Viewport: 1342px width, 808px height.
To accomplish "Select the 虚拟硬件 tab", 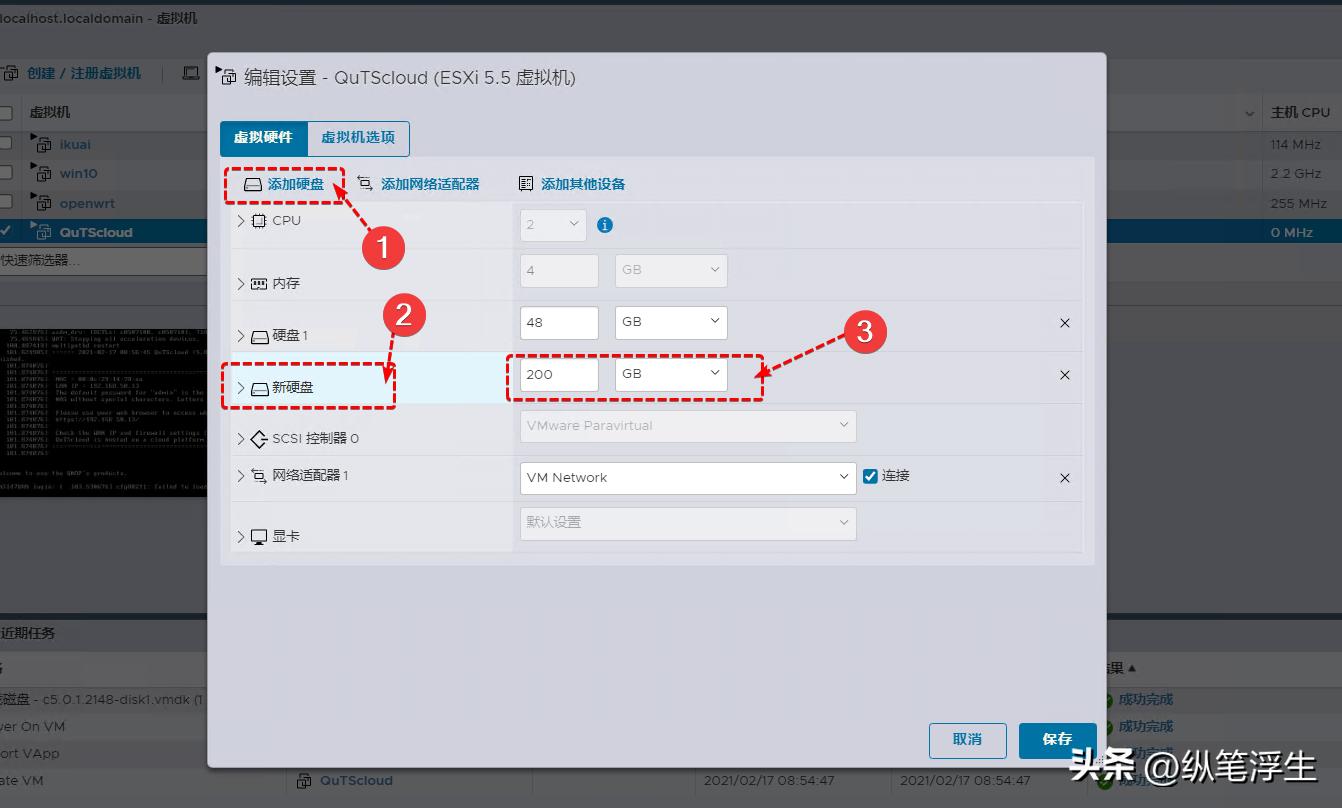I will click(263, 138).
